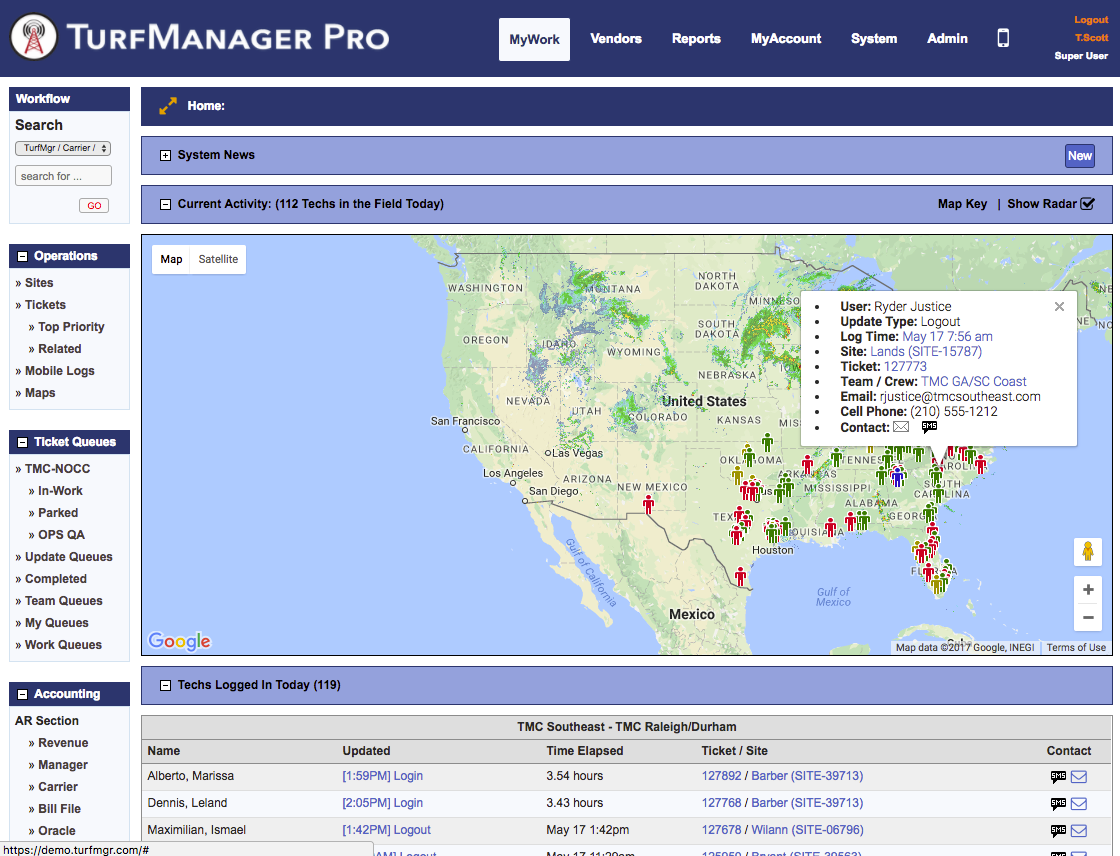Collapse the Techs Logged In Today section
Image resolution: width=1120 pixels, height=856 pixels.
click(165, 685)
